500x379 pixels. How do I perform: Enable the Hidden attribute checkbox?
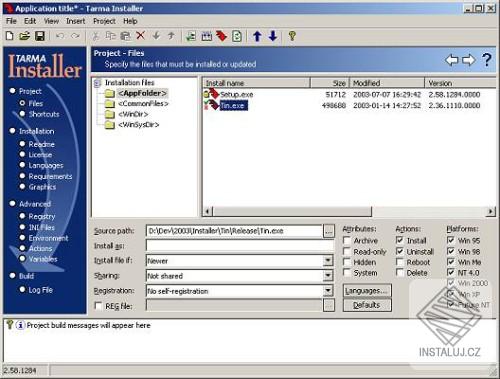(347, 262)
